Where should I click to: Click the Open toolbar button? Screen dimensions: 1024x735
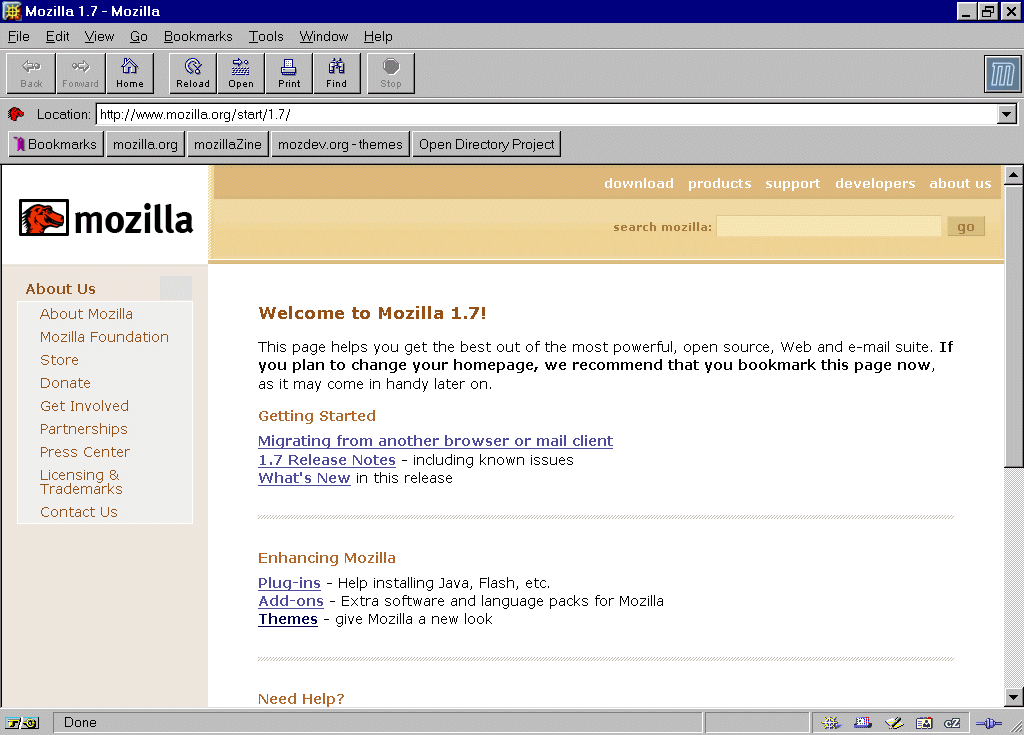(240, 73)
